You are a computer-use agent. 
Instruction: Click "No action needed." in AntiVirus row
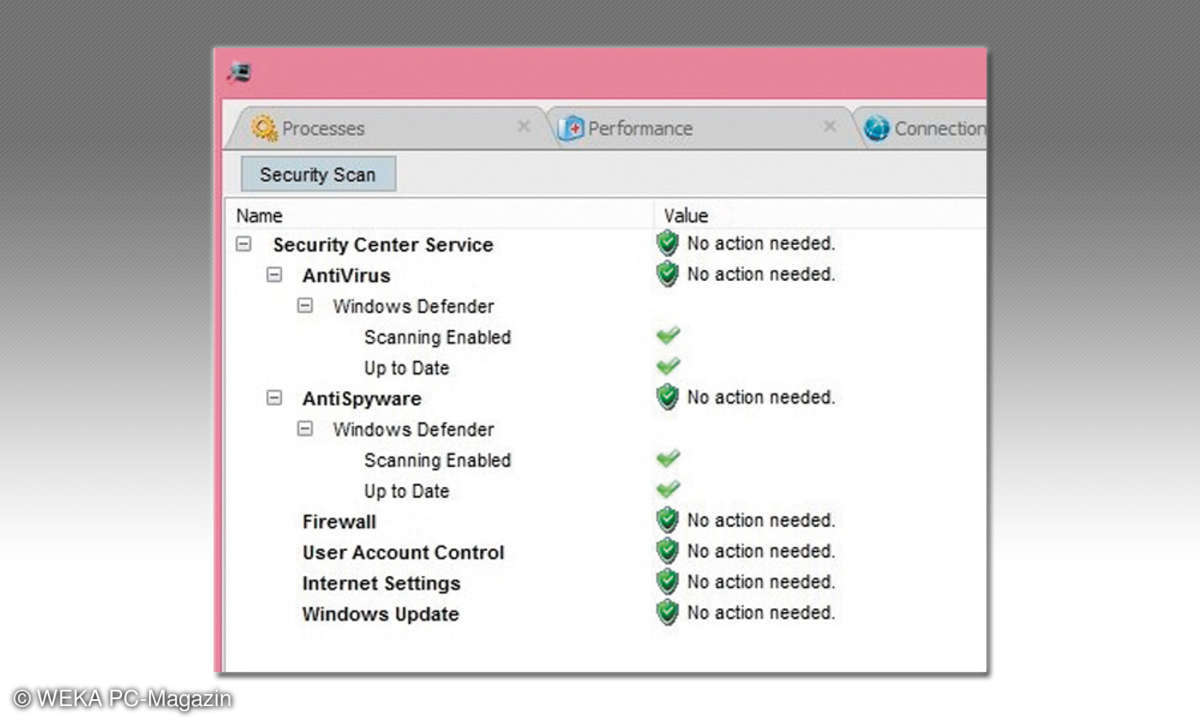[761, 274]
